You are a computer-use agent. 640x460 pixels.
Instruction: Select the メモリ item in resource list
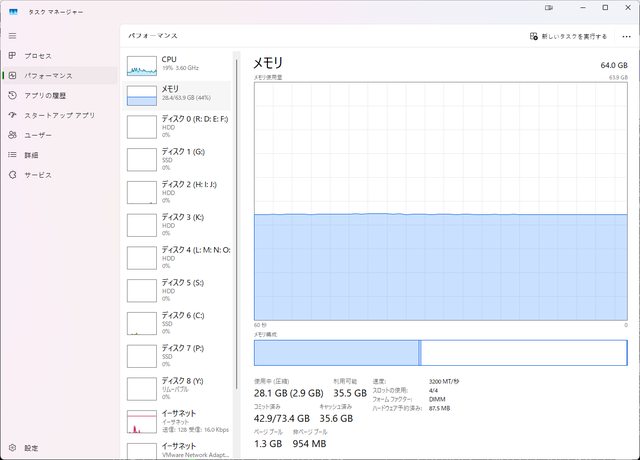click(178, 95)
